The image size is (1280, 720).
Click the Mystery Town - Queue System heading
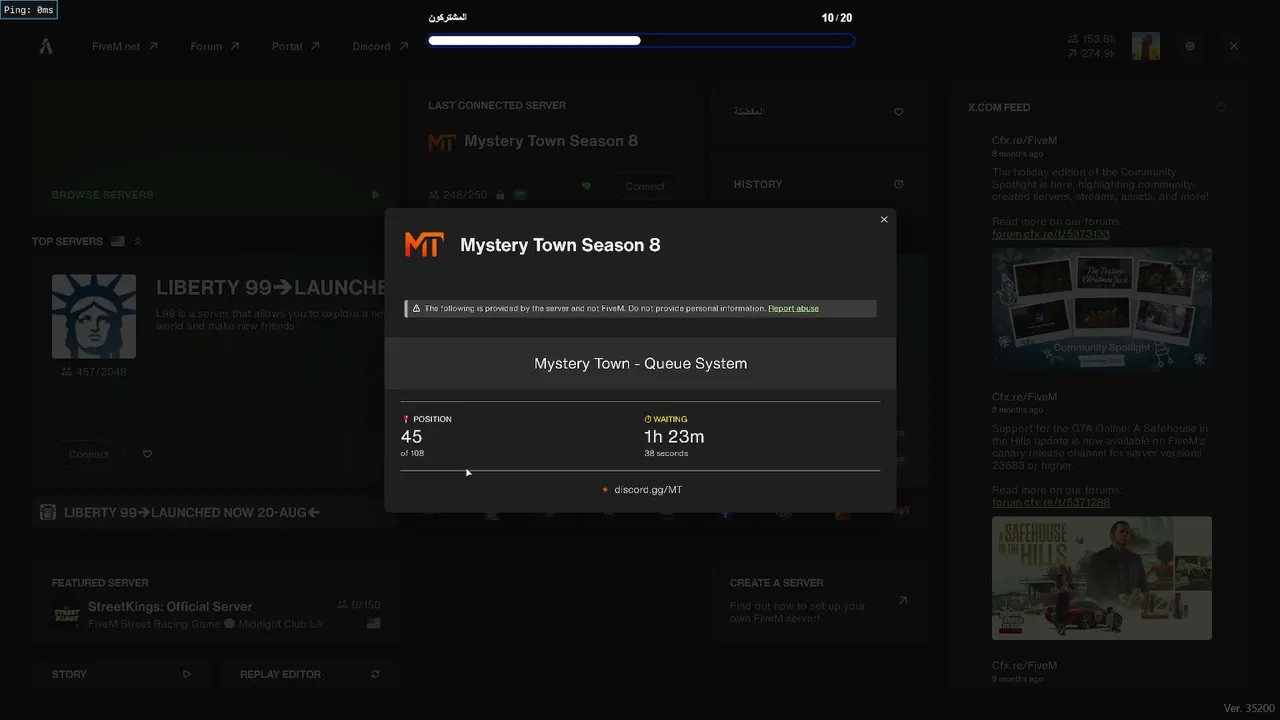click(x=640, y=363)
